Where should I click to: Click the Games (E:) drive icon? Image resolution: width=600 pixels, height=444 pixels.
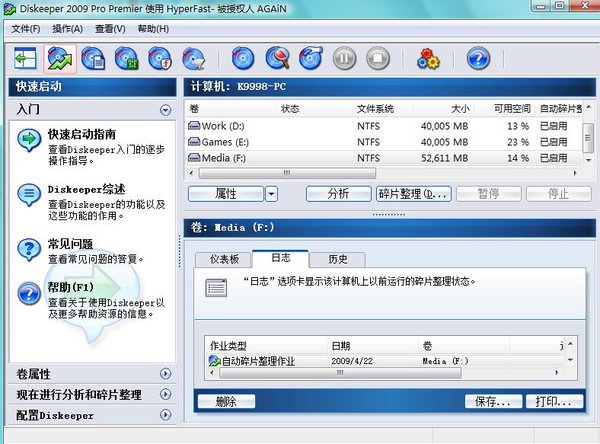(x=194, y=142)
